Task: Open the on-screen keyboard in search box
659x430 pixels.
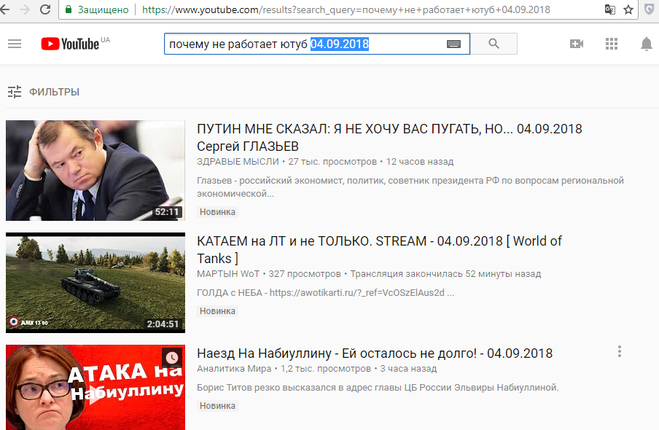Action: pos(453,45)
